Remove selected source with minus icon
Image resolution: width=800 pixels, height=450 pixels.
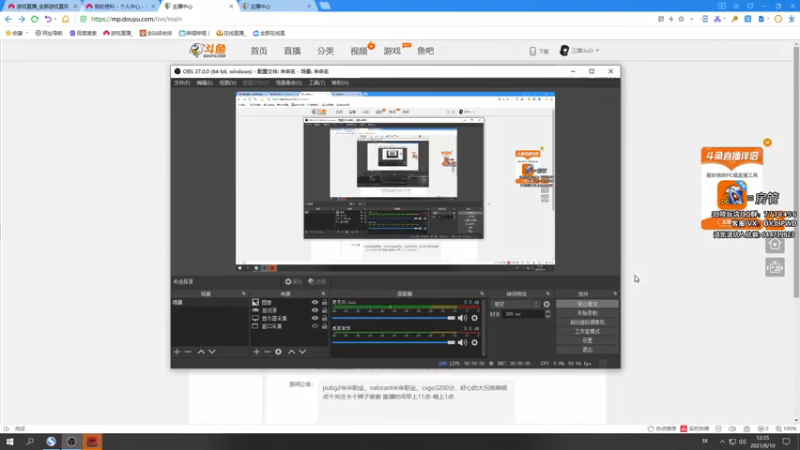(267, 352)
